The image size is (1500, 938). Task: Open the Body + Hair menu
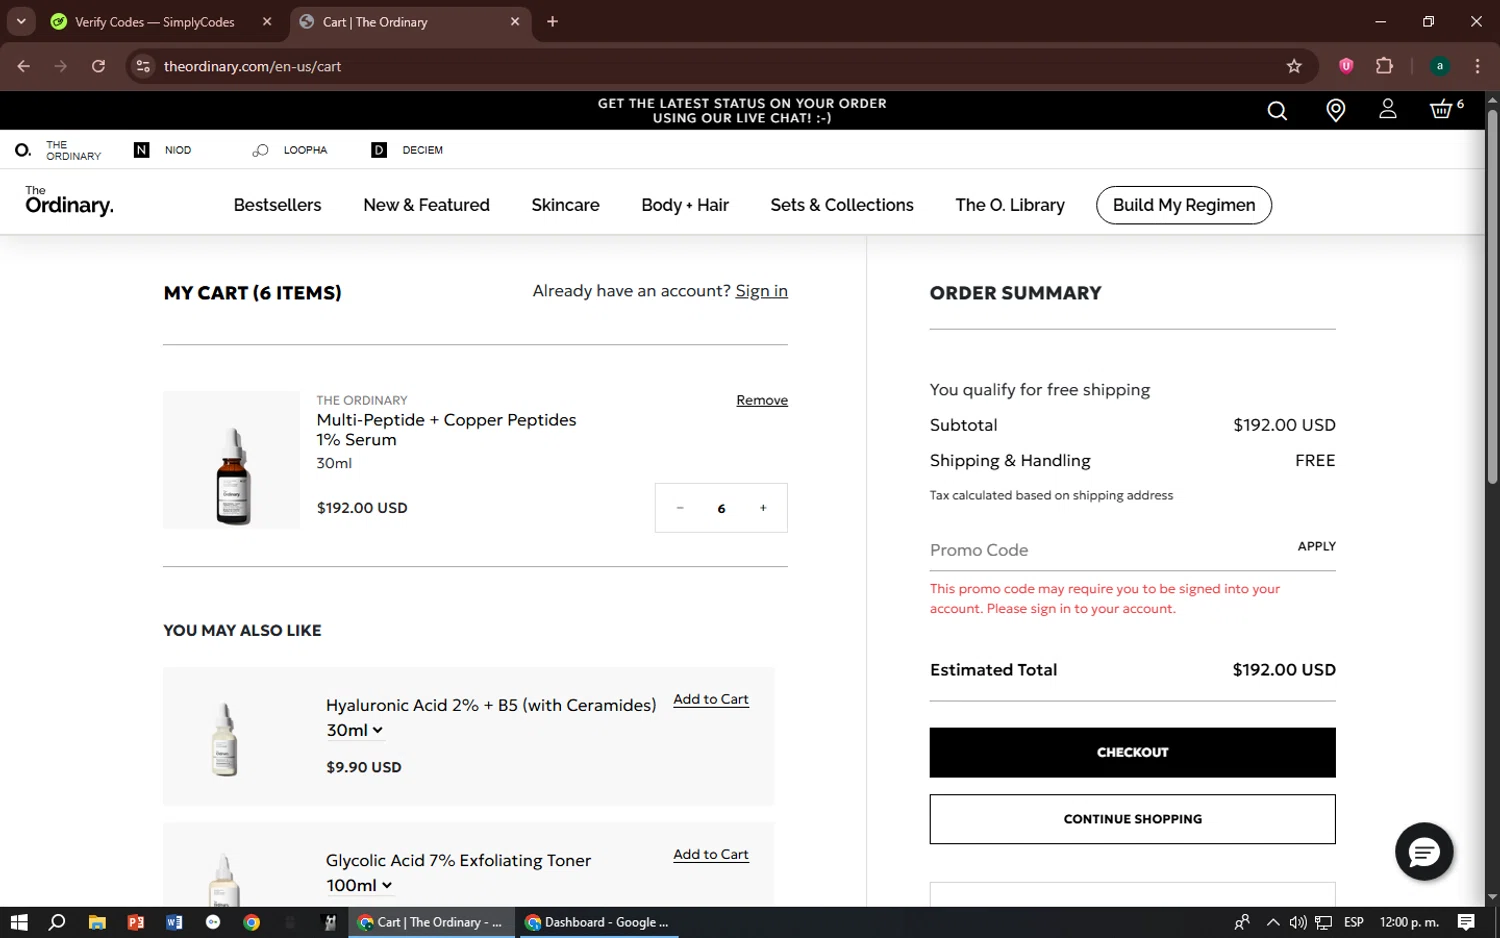pos(685,205)
